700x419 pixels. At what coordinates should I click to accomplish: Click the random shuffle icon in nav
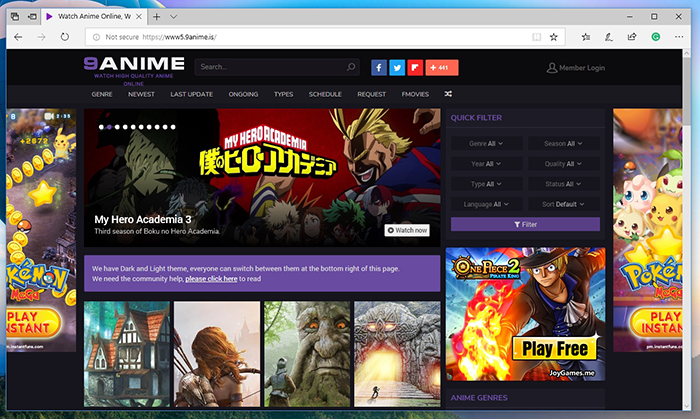(448, 94)
